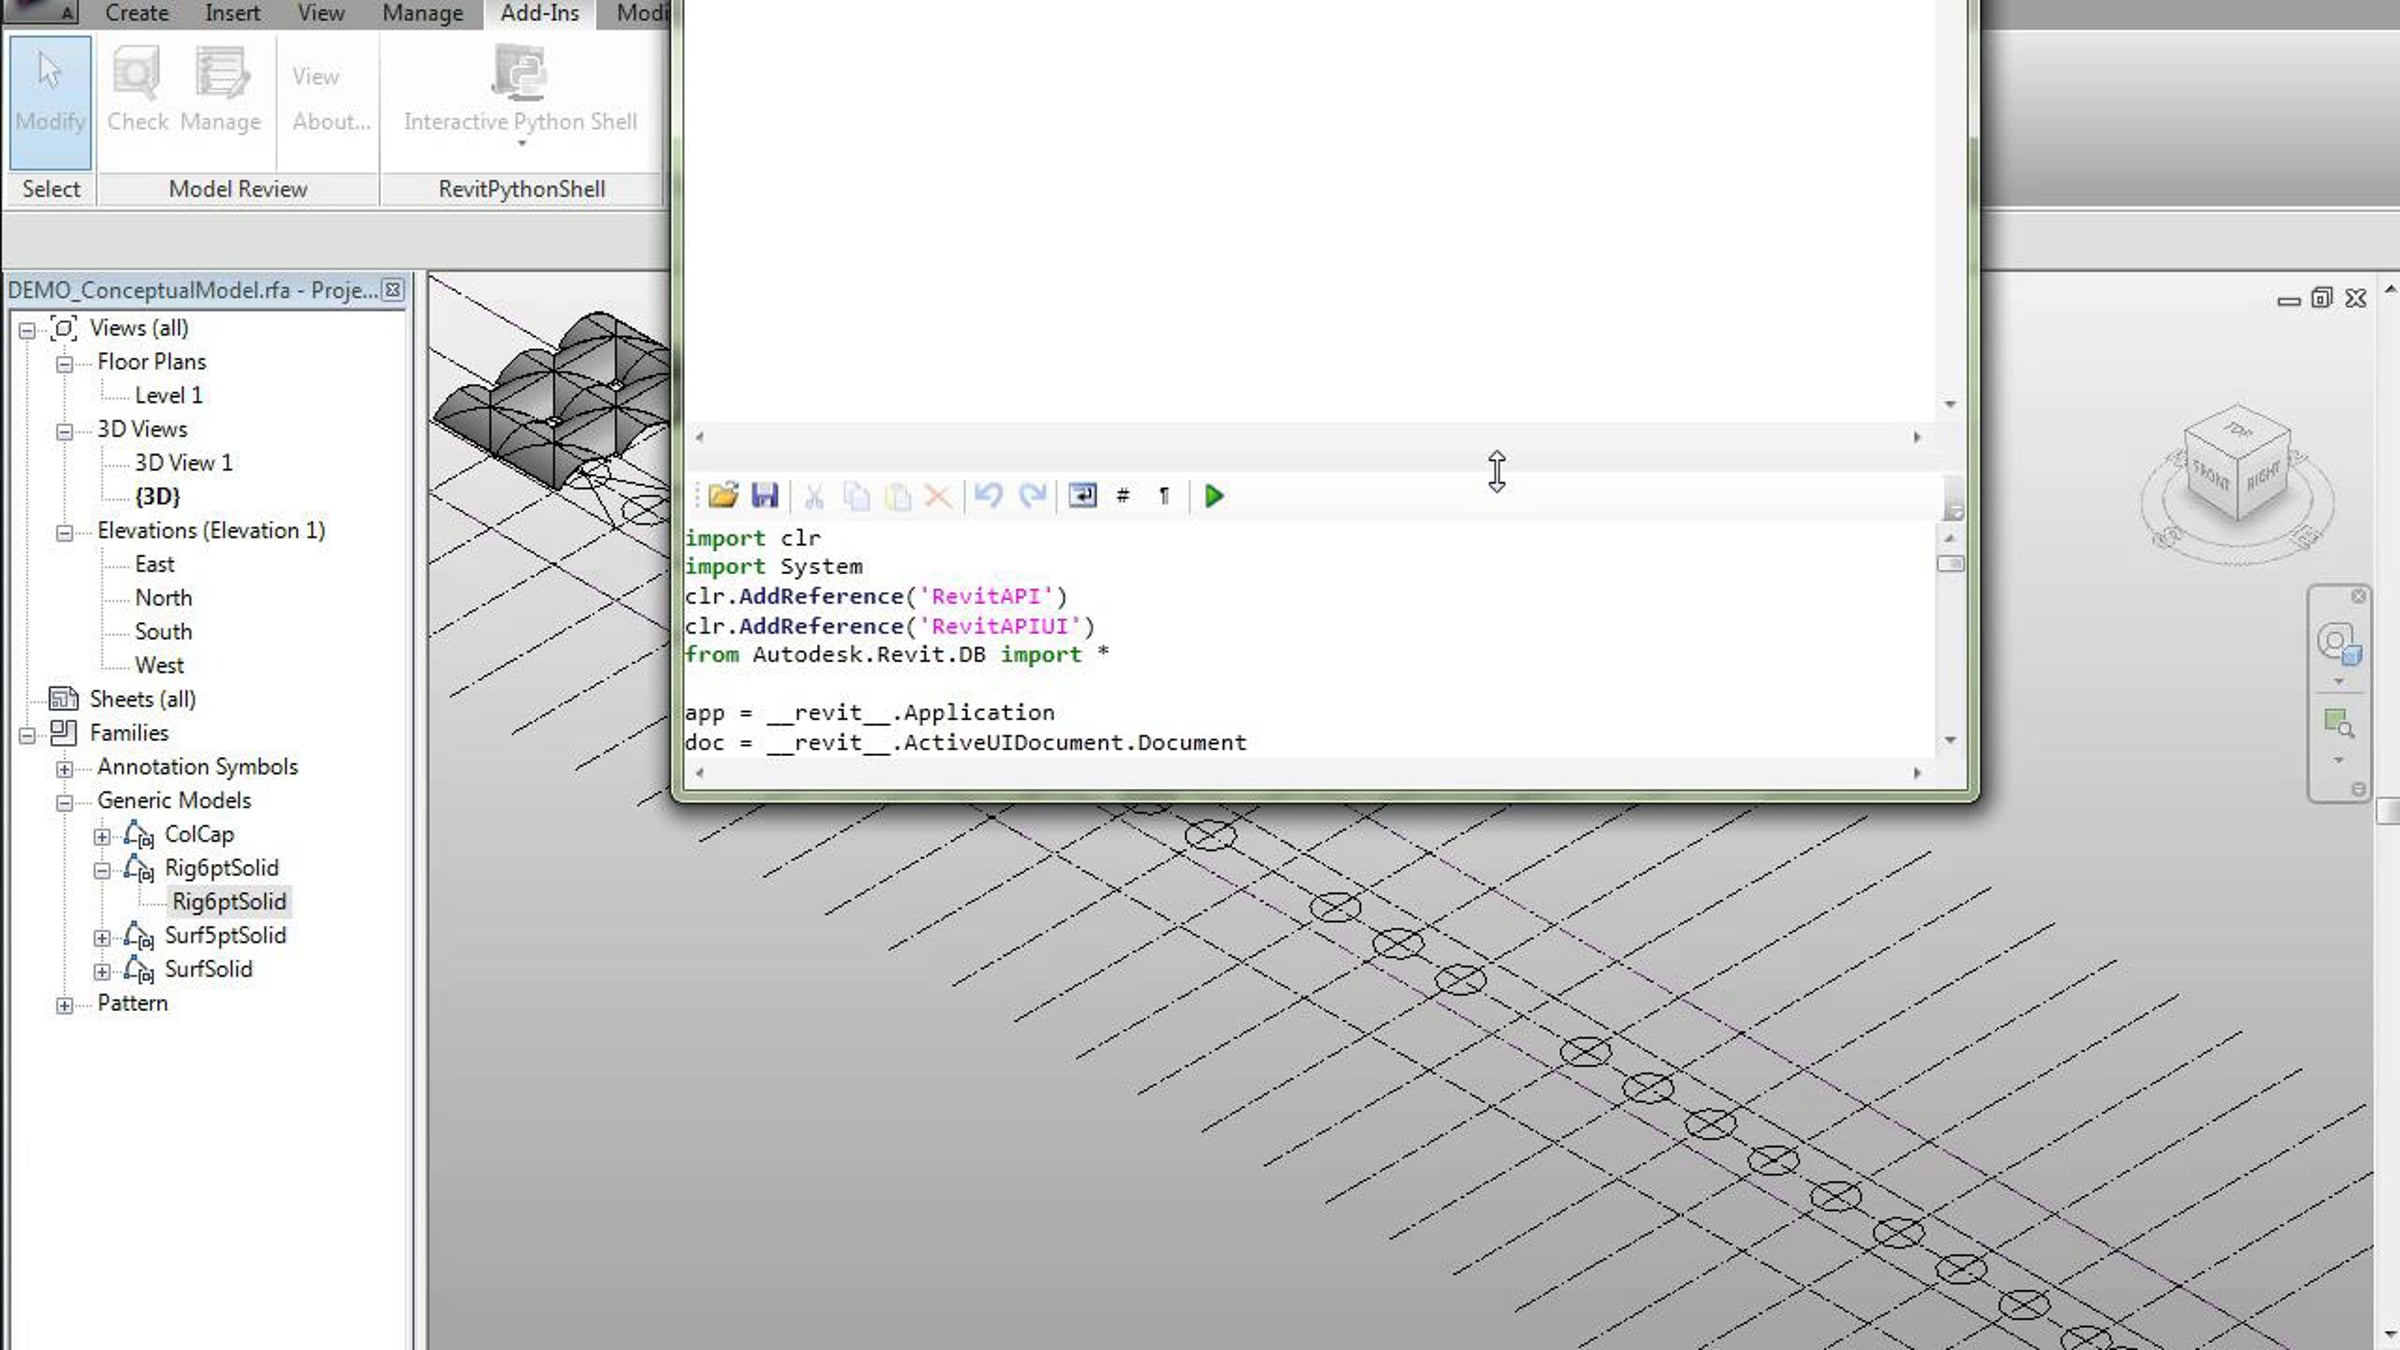Click the redo arrow in script toolbar
This screenshot has height=1350, width=2400.
[x=1032, y=496]
